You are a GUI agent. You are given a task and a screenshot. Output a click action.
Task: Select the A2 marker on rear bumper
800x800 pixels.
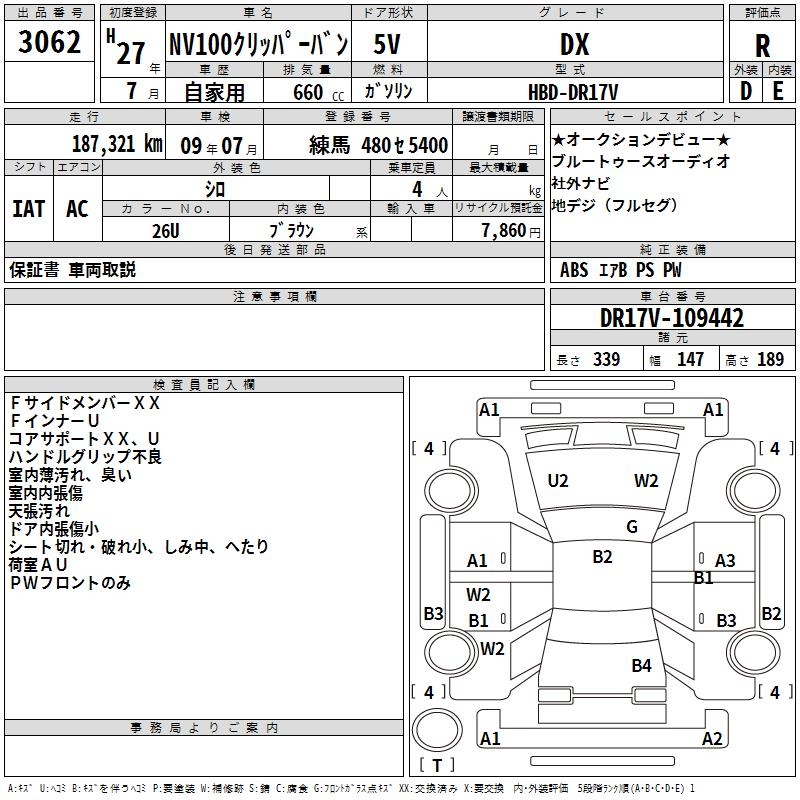click(x=712, y=739)
